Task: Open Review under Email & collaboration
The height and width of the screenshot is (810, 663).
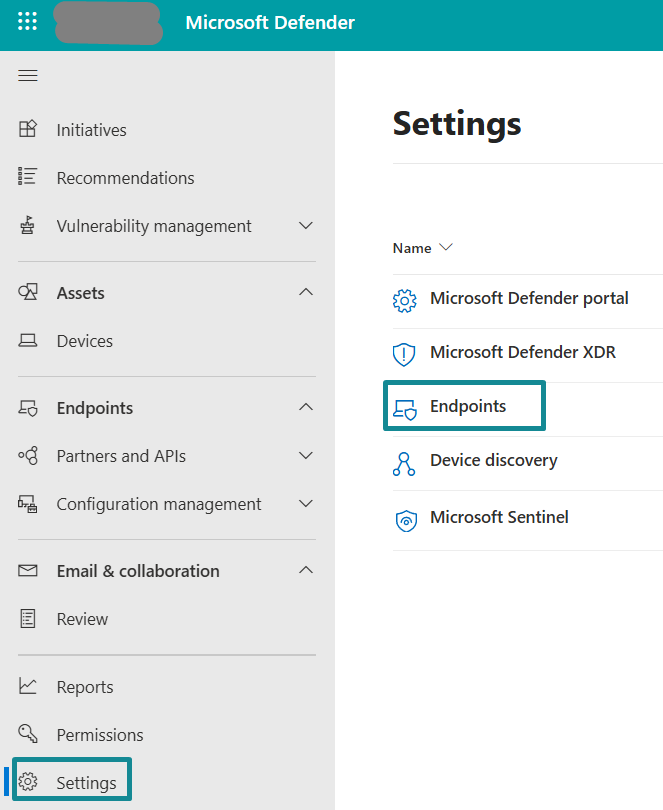Action: [82, 619]
